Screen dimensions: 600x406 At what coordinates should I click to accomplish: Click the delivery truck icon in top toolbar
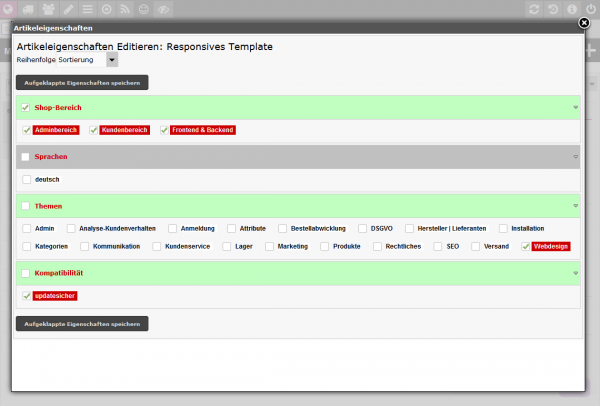point(28,9)
